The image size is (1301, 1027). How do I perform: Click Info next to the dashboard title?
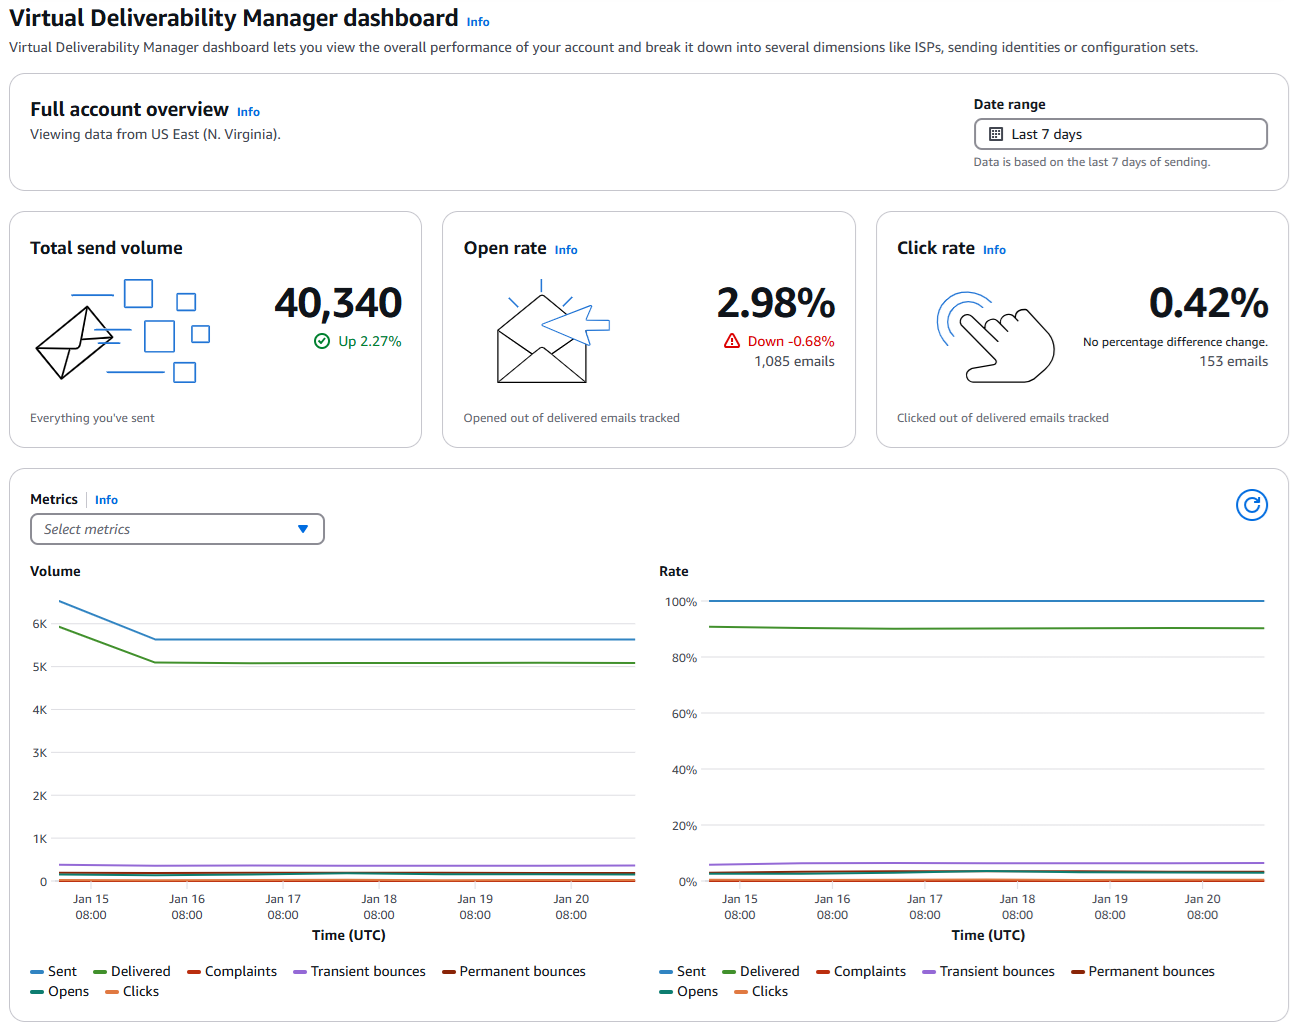click(x=478, y=21)
